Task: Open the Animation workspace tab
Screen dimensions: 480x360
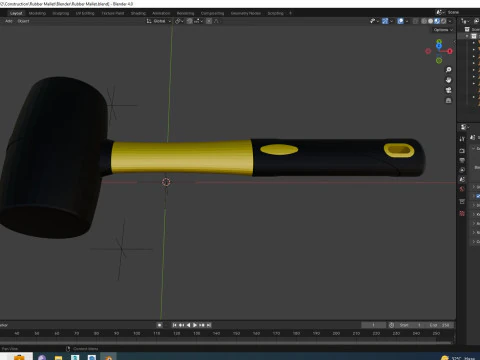Action: pos(161,13)
